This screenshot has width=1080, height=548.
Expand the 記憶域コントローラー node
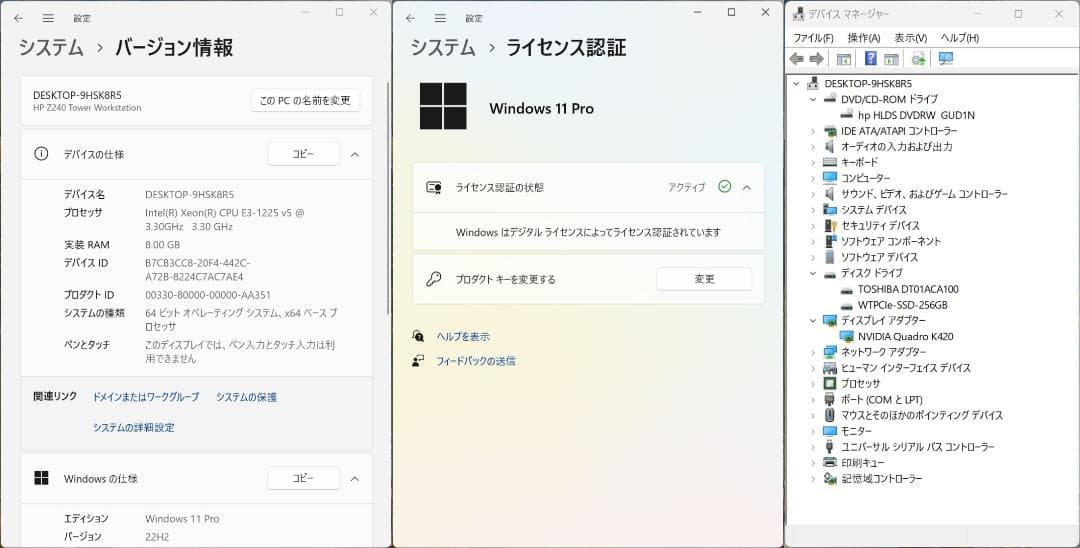(x=813, y=478)
